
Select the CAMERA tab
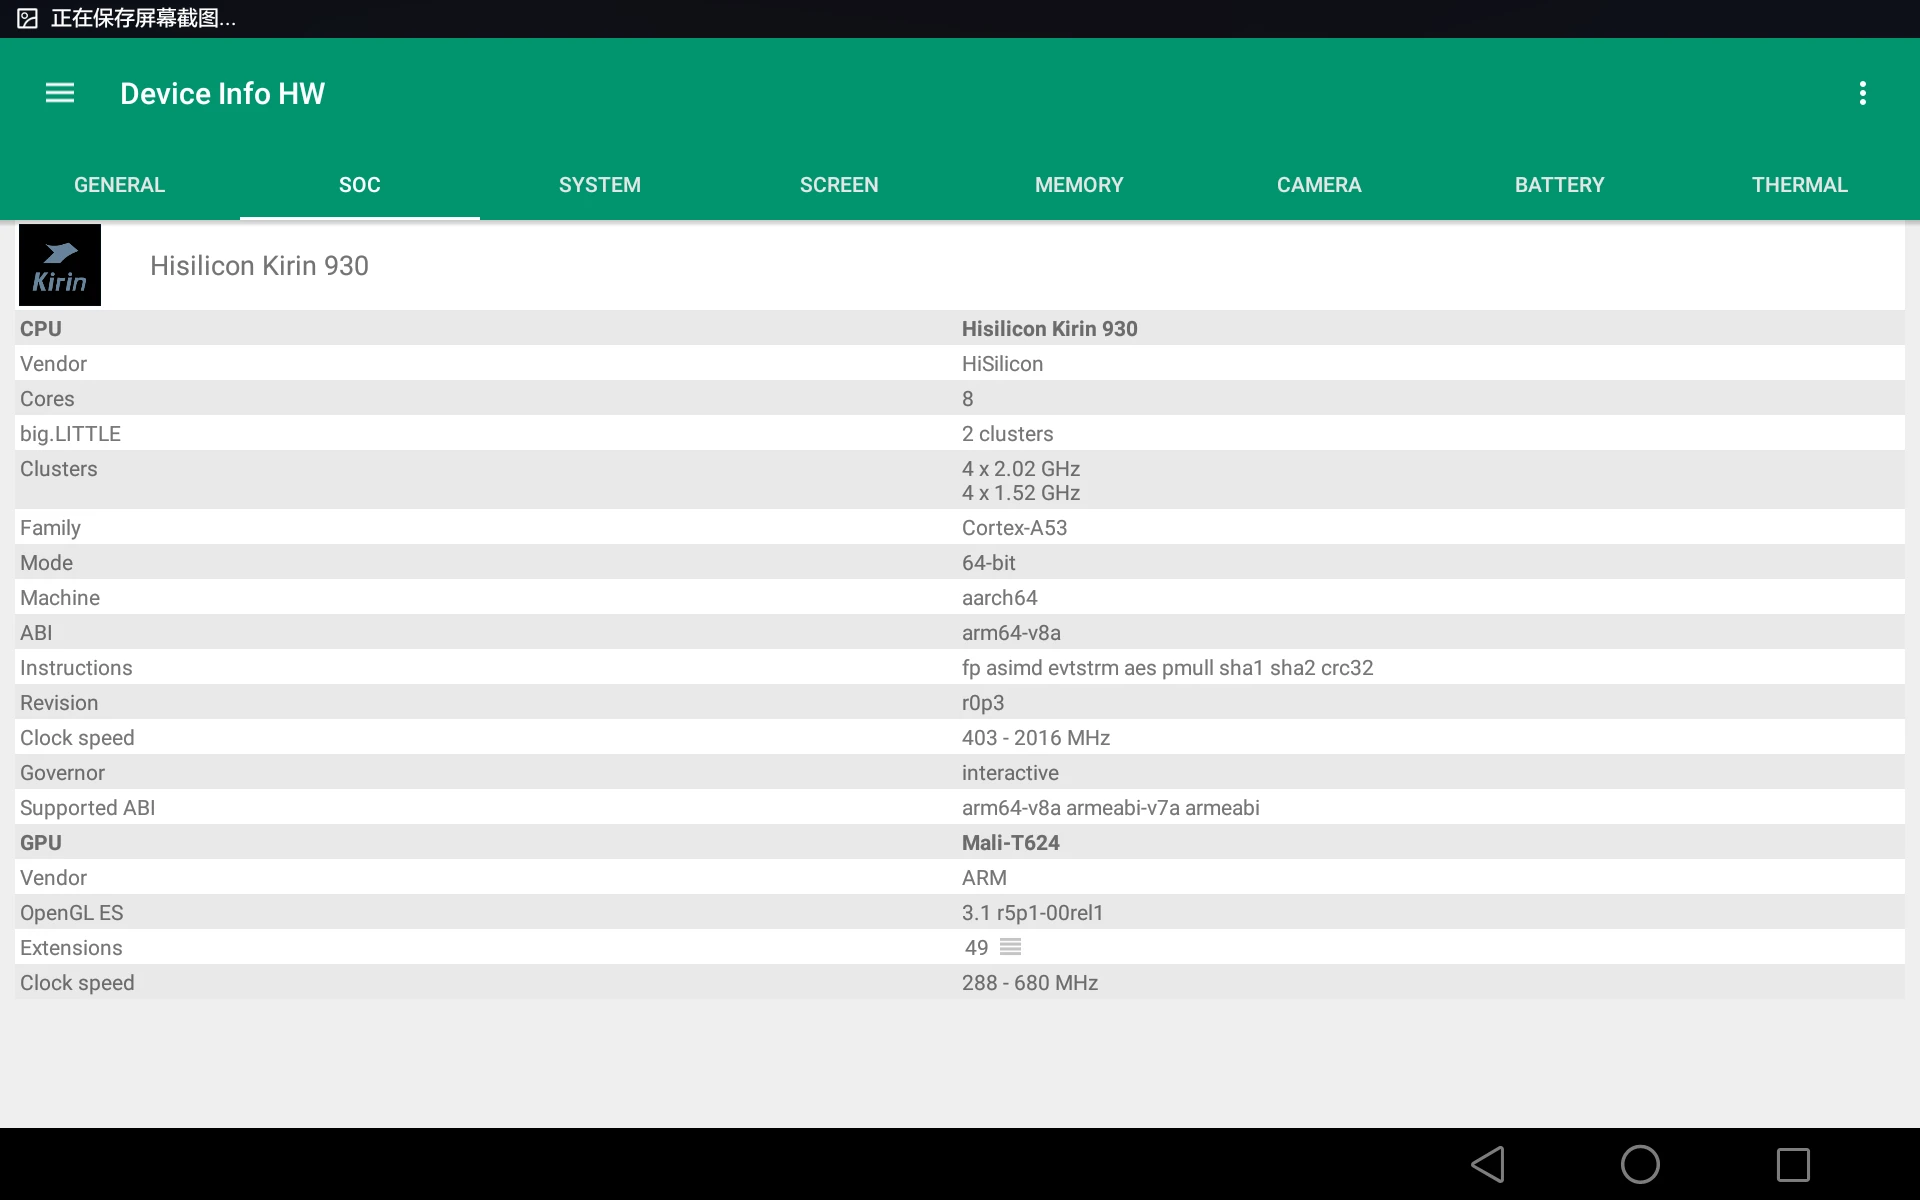tap(1319, 185)
